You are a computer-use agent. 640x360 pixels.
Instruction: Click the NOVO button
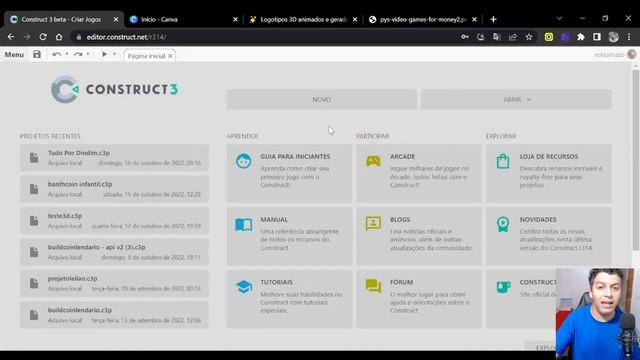[x=322, y=100]
